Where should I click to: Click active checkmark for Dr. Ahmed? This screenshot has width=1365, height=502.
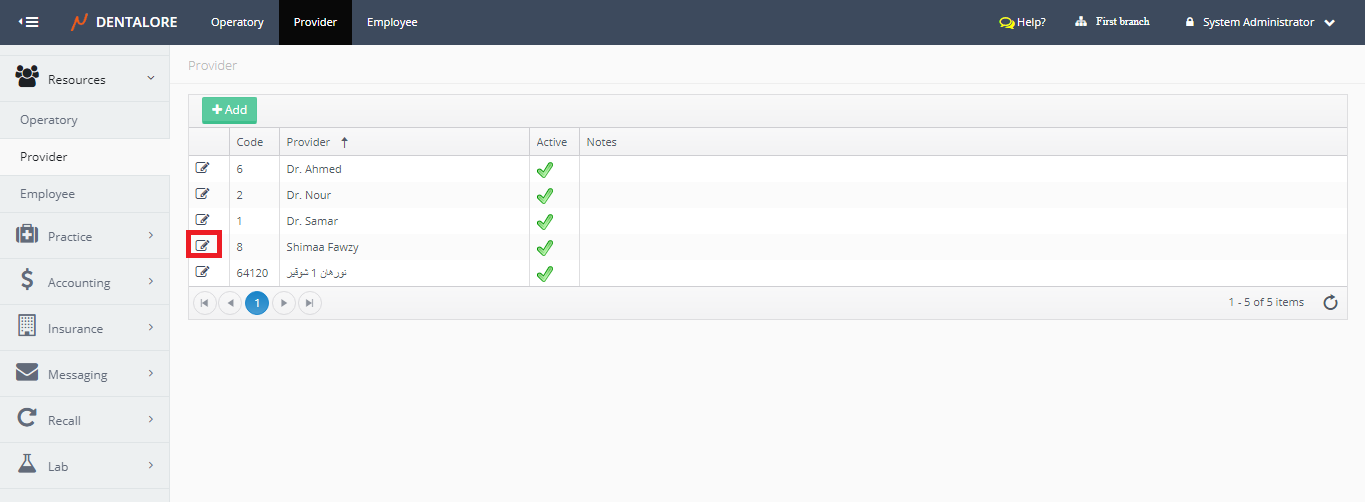click(545, 169)
